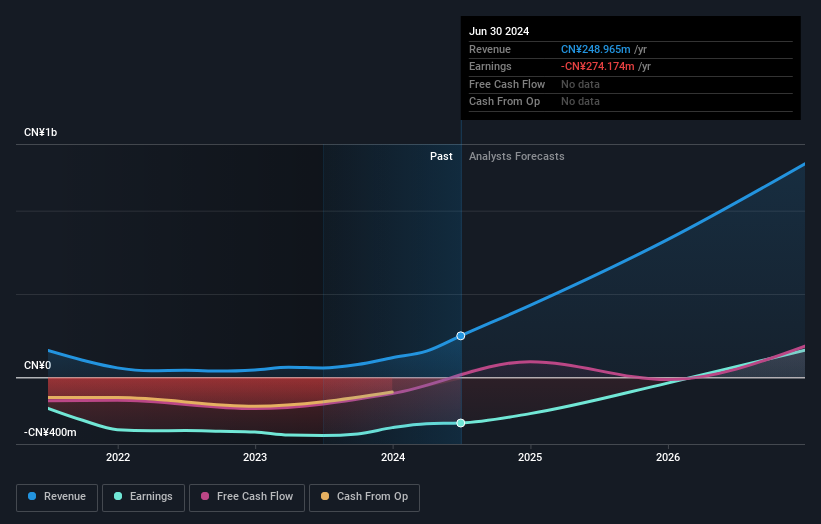Click the 2023 x-axis label
Screen dimensions: 821x524
(x=255, y=457)
